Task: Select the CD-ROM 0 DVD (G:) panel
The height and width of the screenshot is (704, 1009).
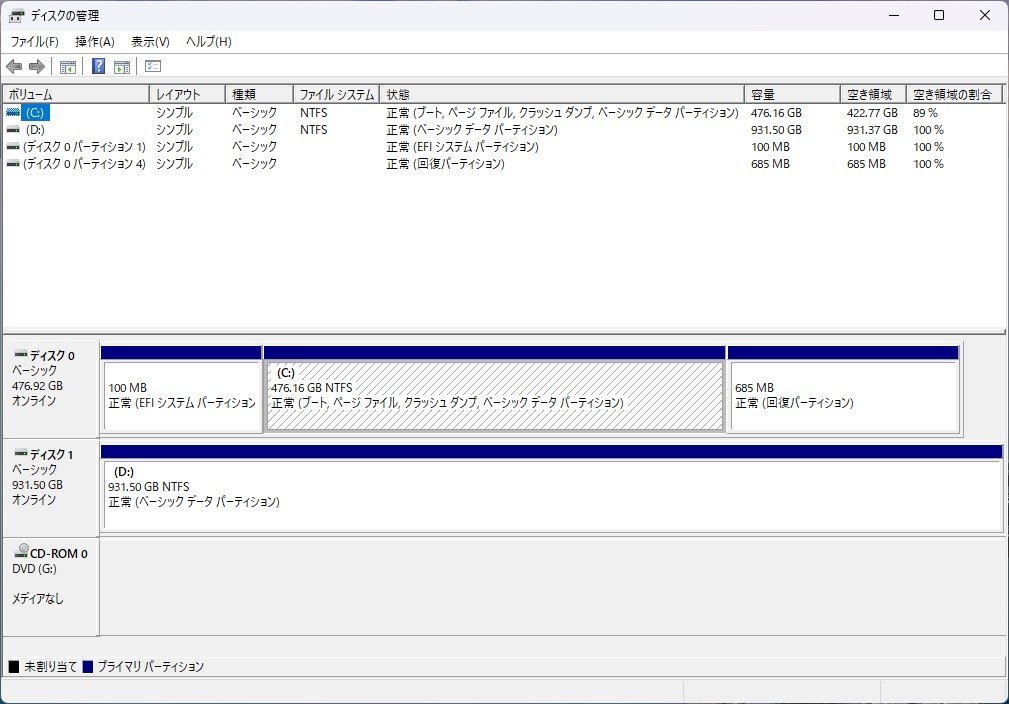Action: pyautogui.click(x=51, y=586)
